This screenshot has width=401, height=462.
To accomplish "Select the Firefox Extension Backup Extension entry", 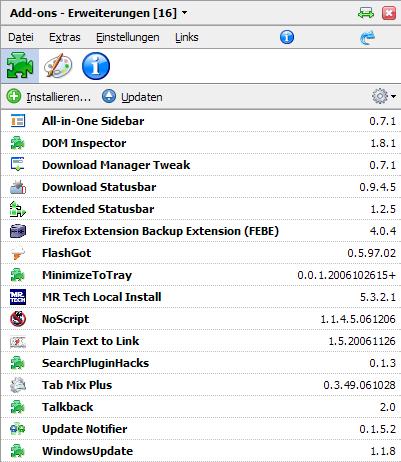I will point(200,231).
